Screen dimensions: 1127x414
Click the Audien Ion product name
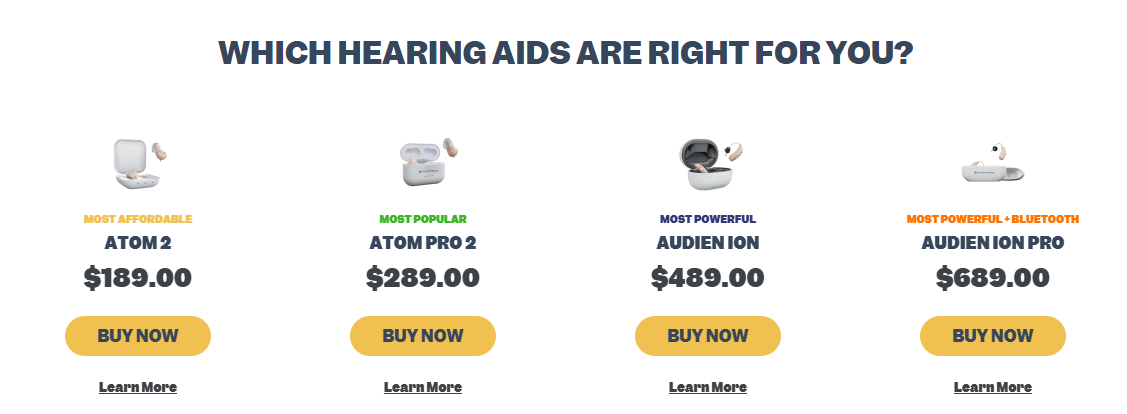(708, 243)
